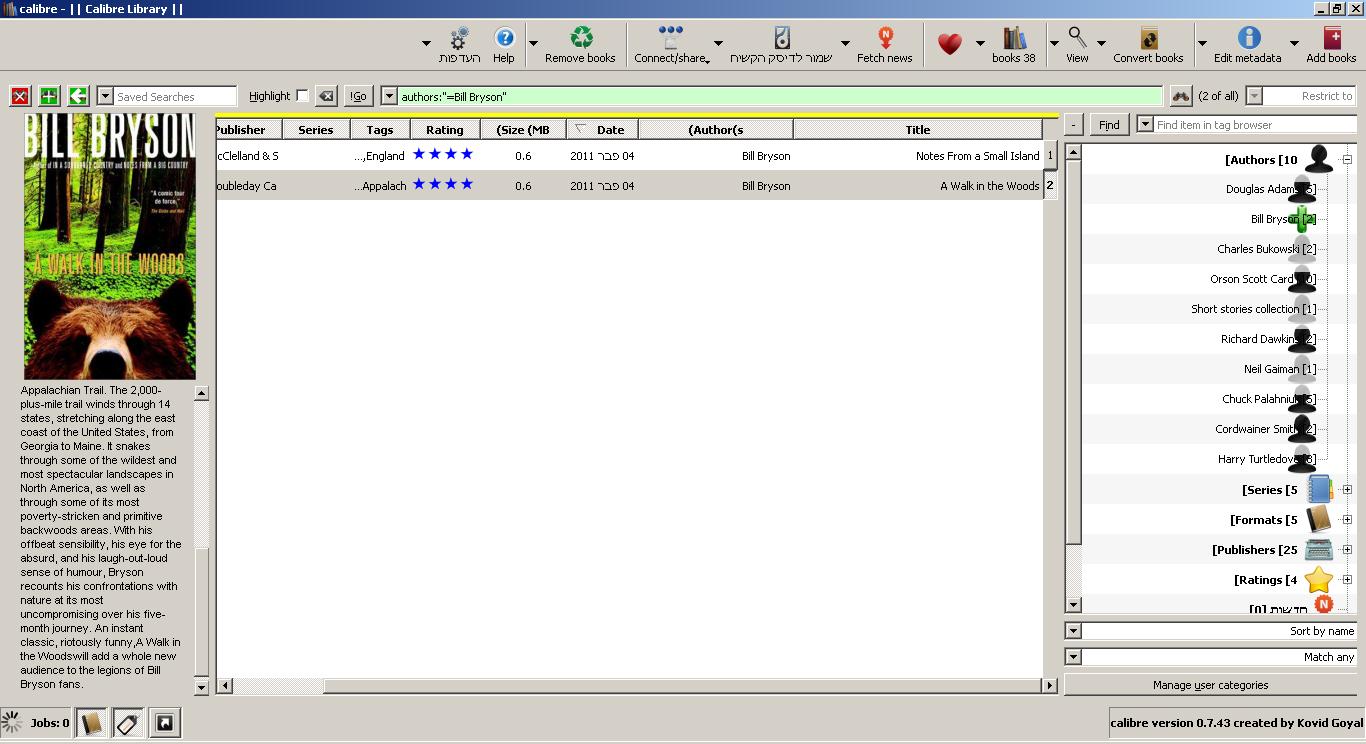This screenshot has height=744, width=1366.
Task: Click the minus collapse-all button beside Find
Action: point(1073,125)
